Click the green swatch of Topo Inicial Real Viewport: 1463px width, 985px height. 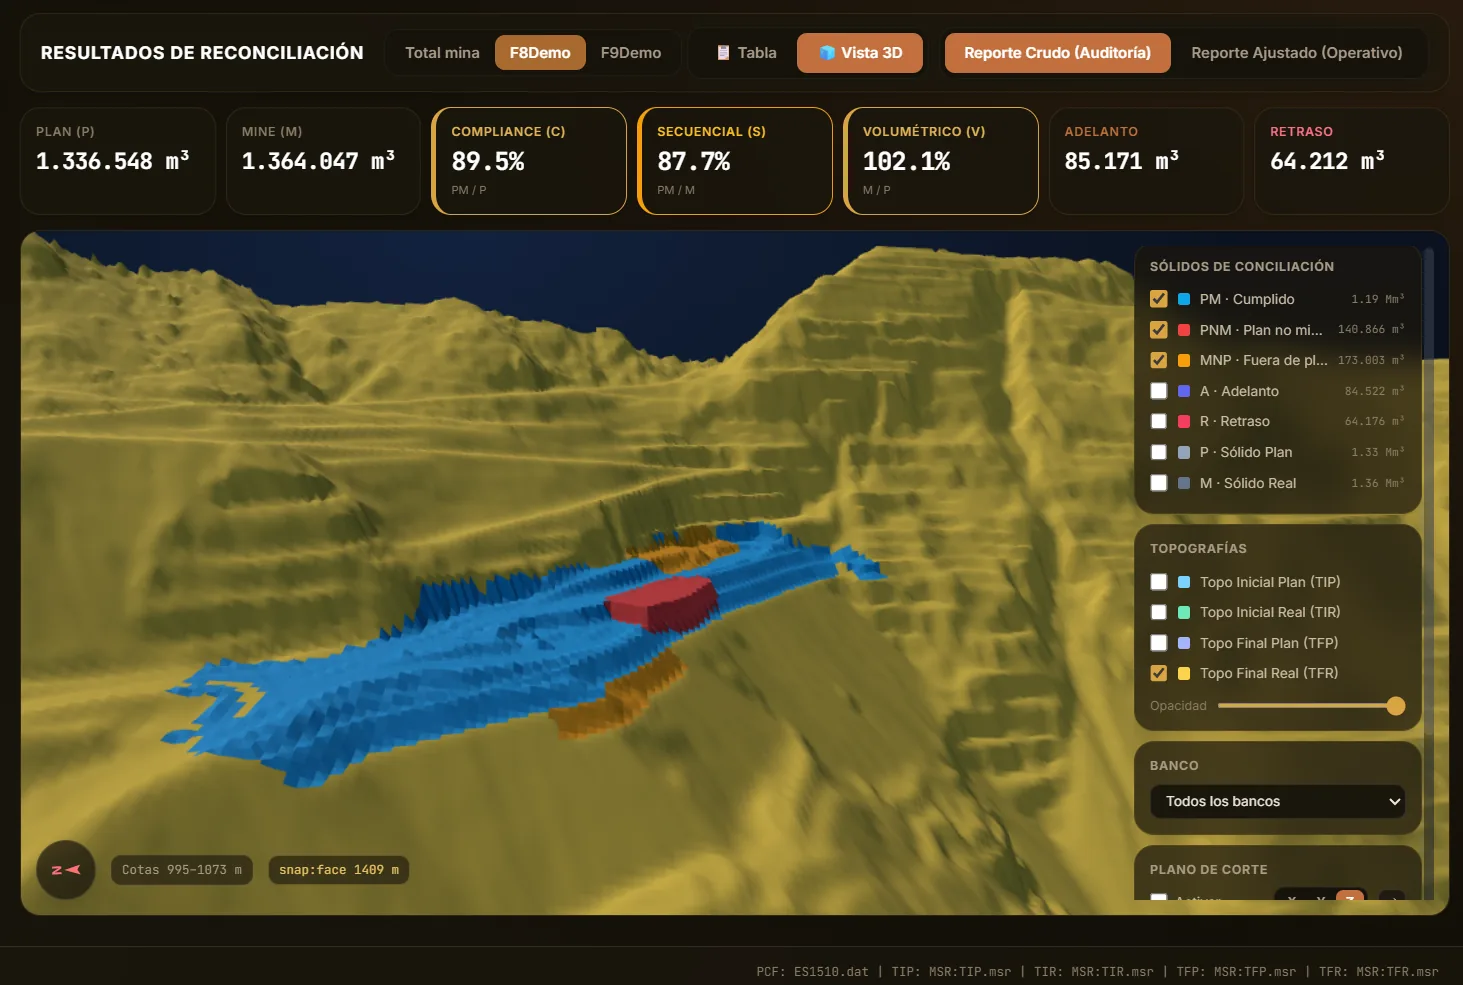click(x=1184, y=612)
